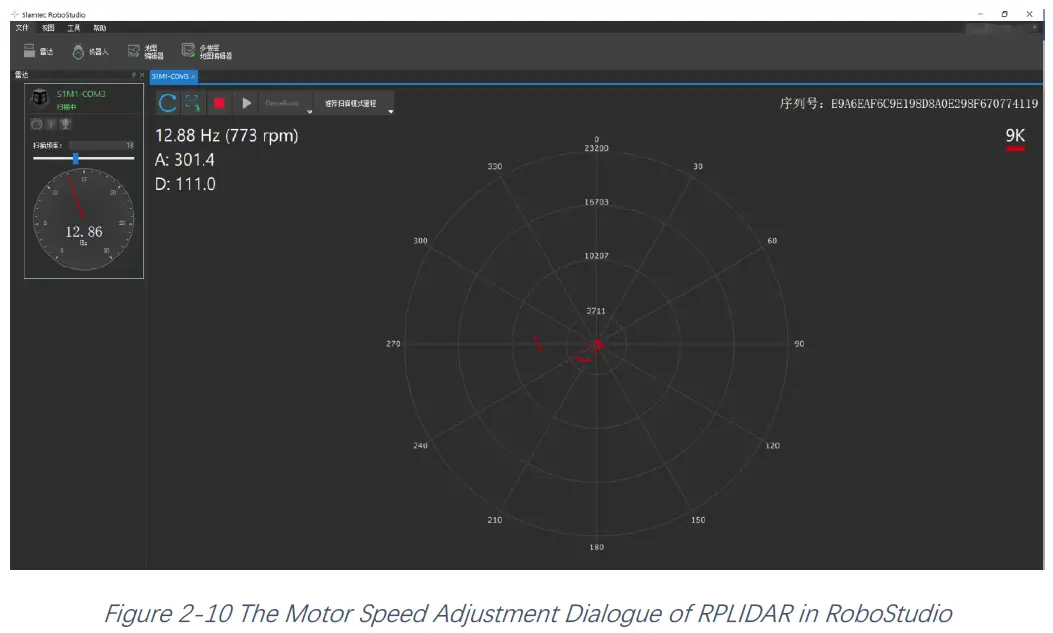Click the 16703 range ring label

596,202
